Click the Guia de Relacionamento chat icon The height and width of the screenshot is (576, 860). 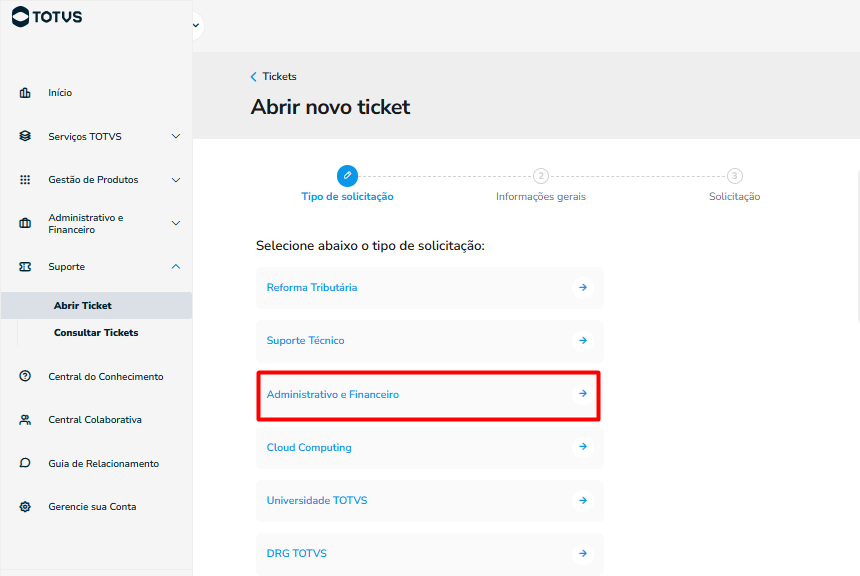(x=25, y=463)
